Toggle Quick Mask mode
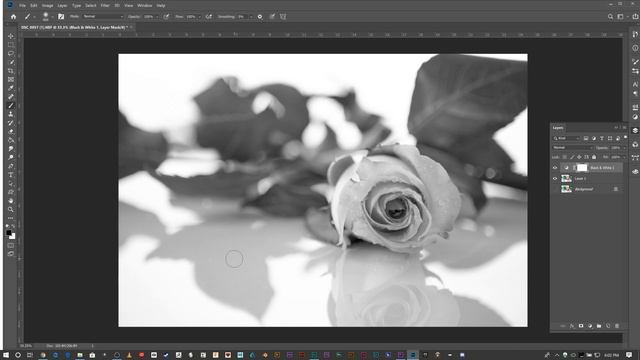This screenshot has height=360, width=640. tap(11, 246)
